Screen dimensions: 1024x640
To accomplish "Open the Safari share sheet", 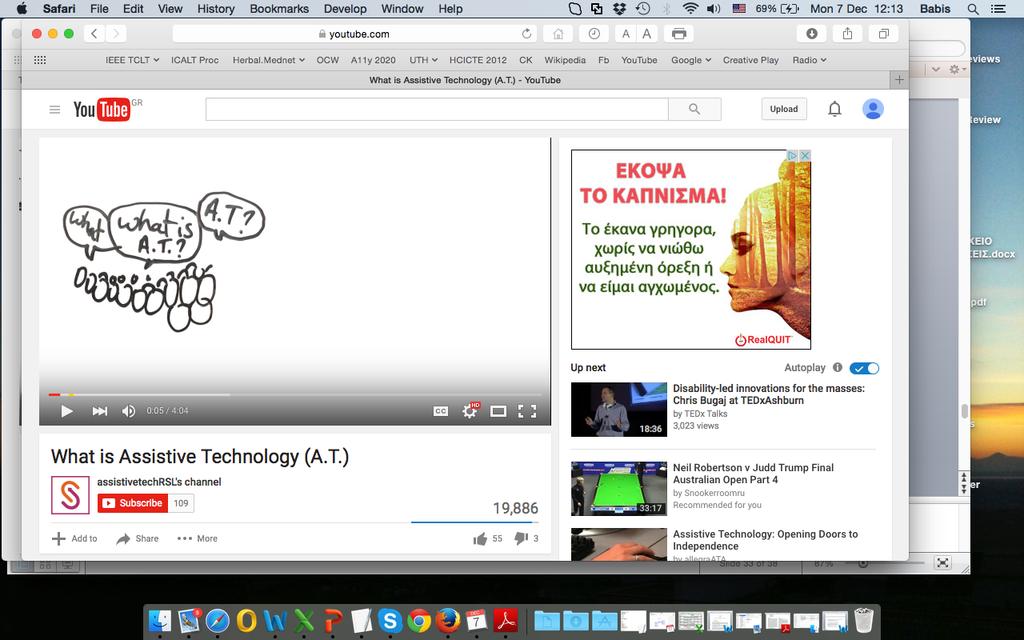I will point(848,34).
